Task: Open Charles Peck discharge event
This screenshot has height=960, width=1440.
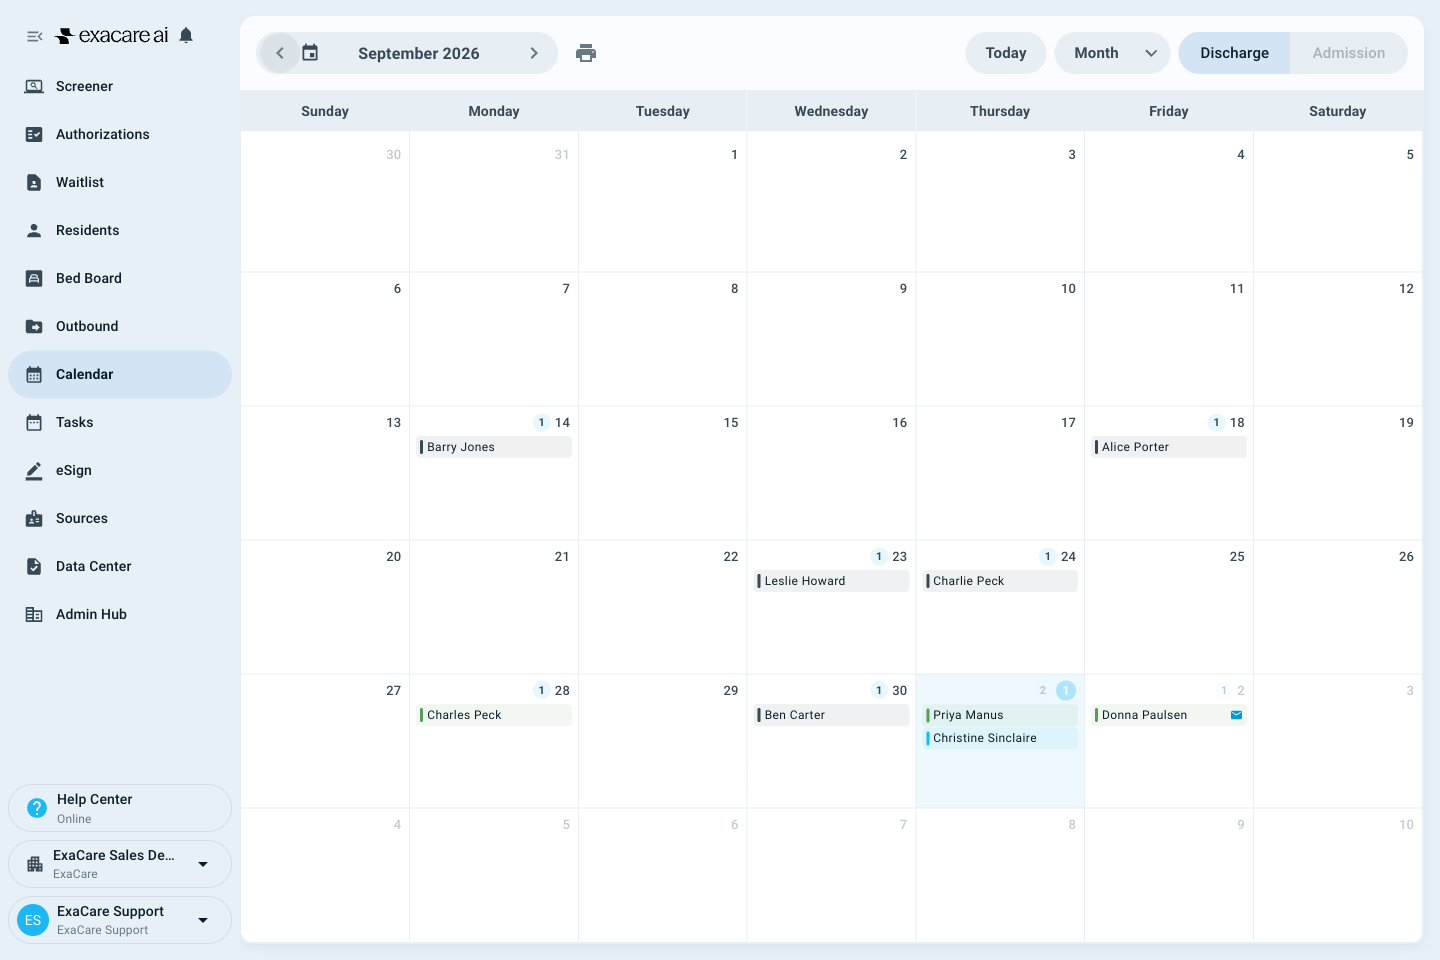Action: click(x=494, y=715)
